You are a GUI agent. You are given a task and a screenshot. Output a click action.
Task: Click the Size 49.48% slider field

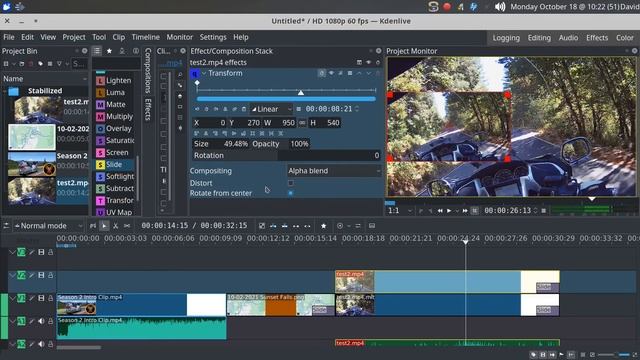[221, 144]
